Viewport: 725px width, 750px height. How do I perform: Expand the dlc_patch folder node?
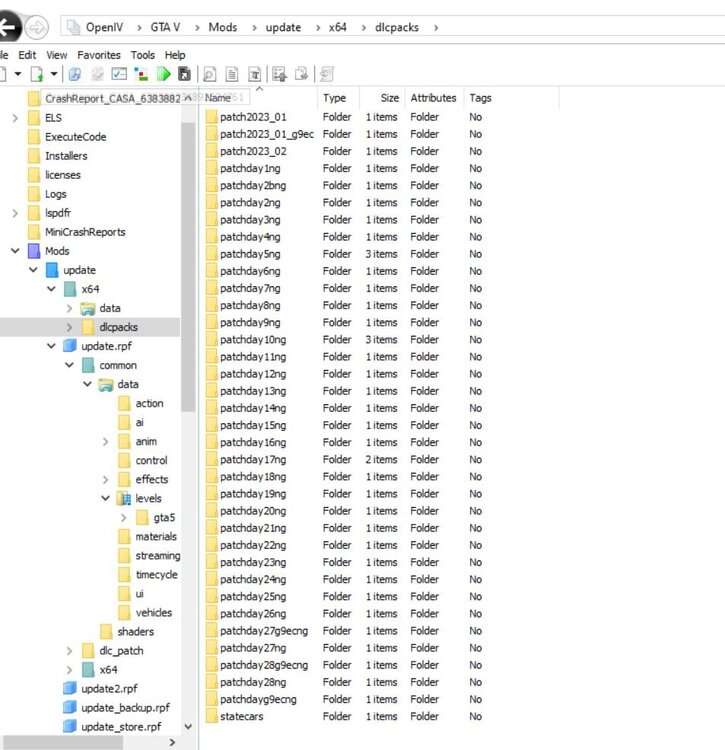pos(69,651)
